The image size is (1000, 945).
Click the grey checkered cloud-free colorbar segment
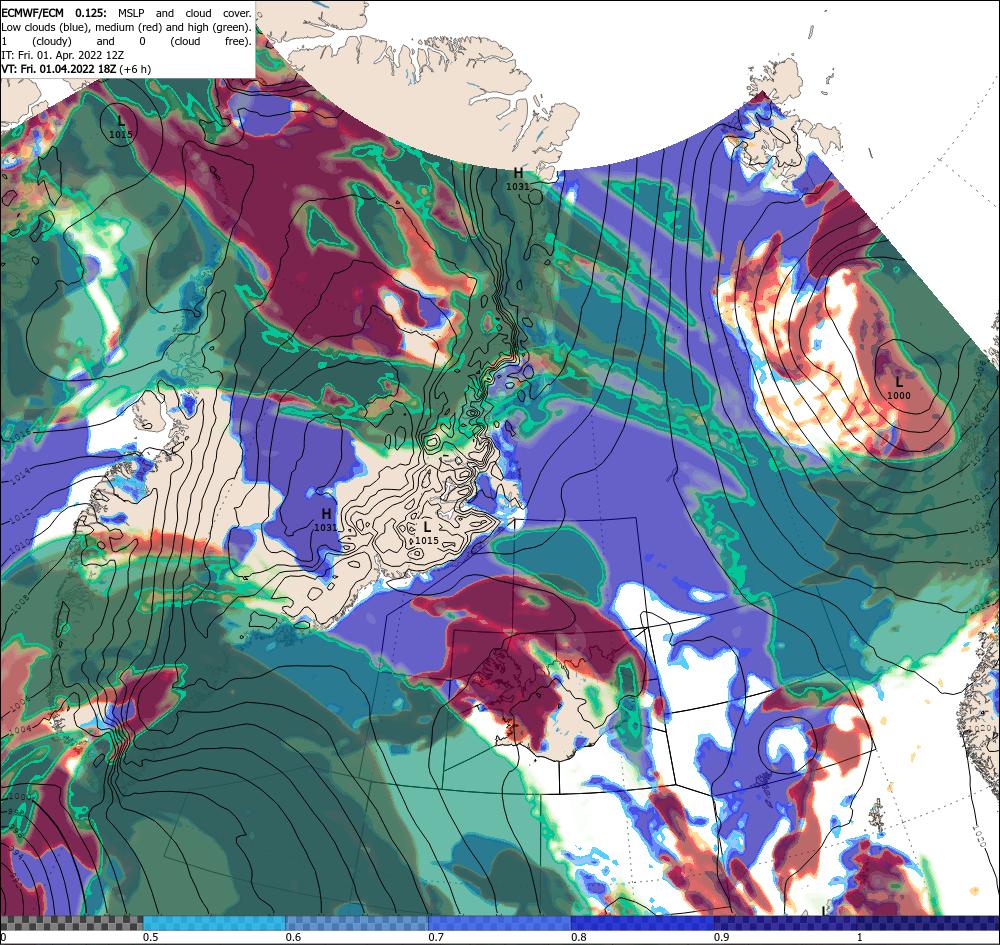71,923
